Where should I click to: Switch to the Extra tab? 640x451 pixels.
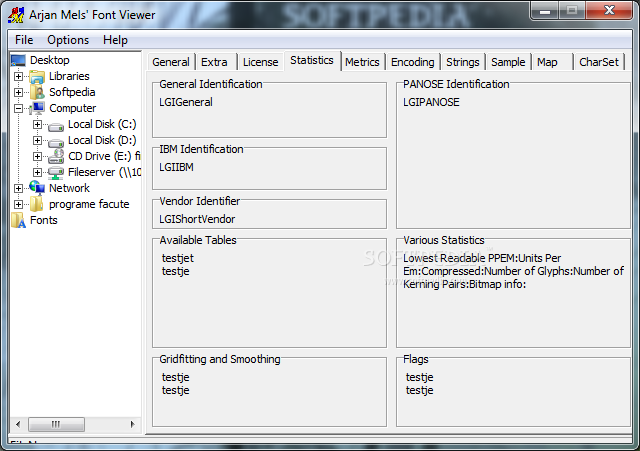click(x=214, y=62)
